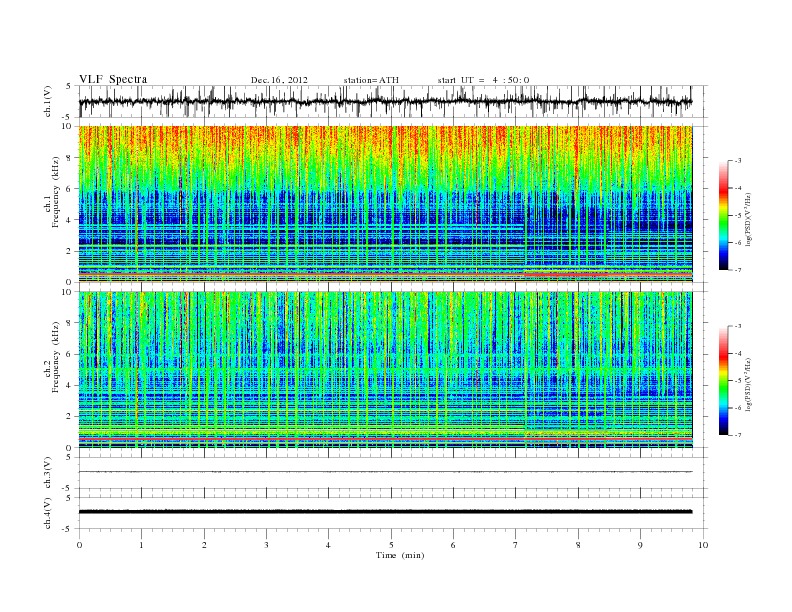
Task: Click the "-4" tick on ch.2 color bar
Action: click(737, 353)
